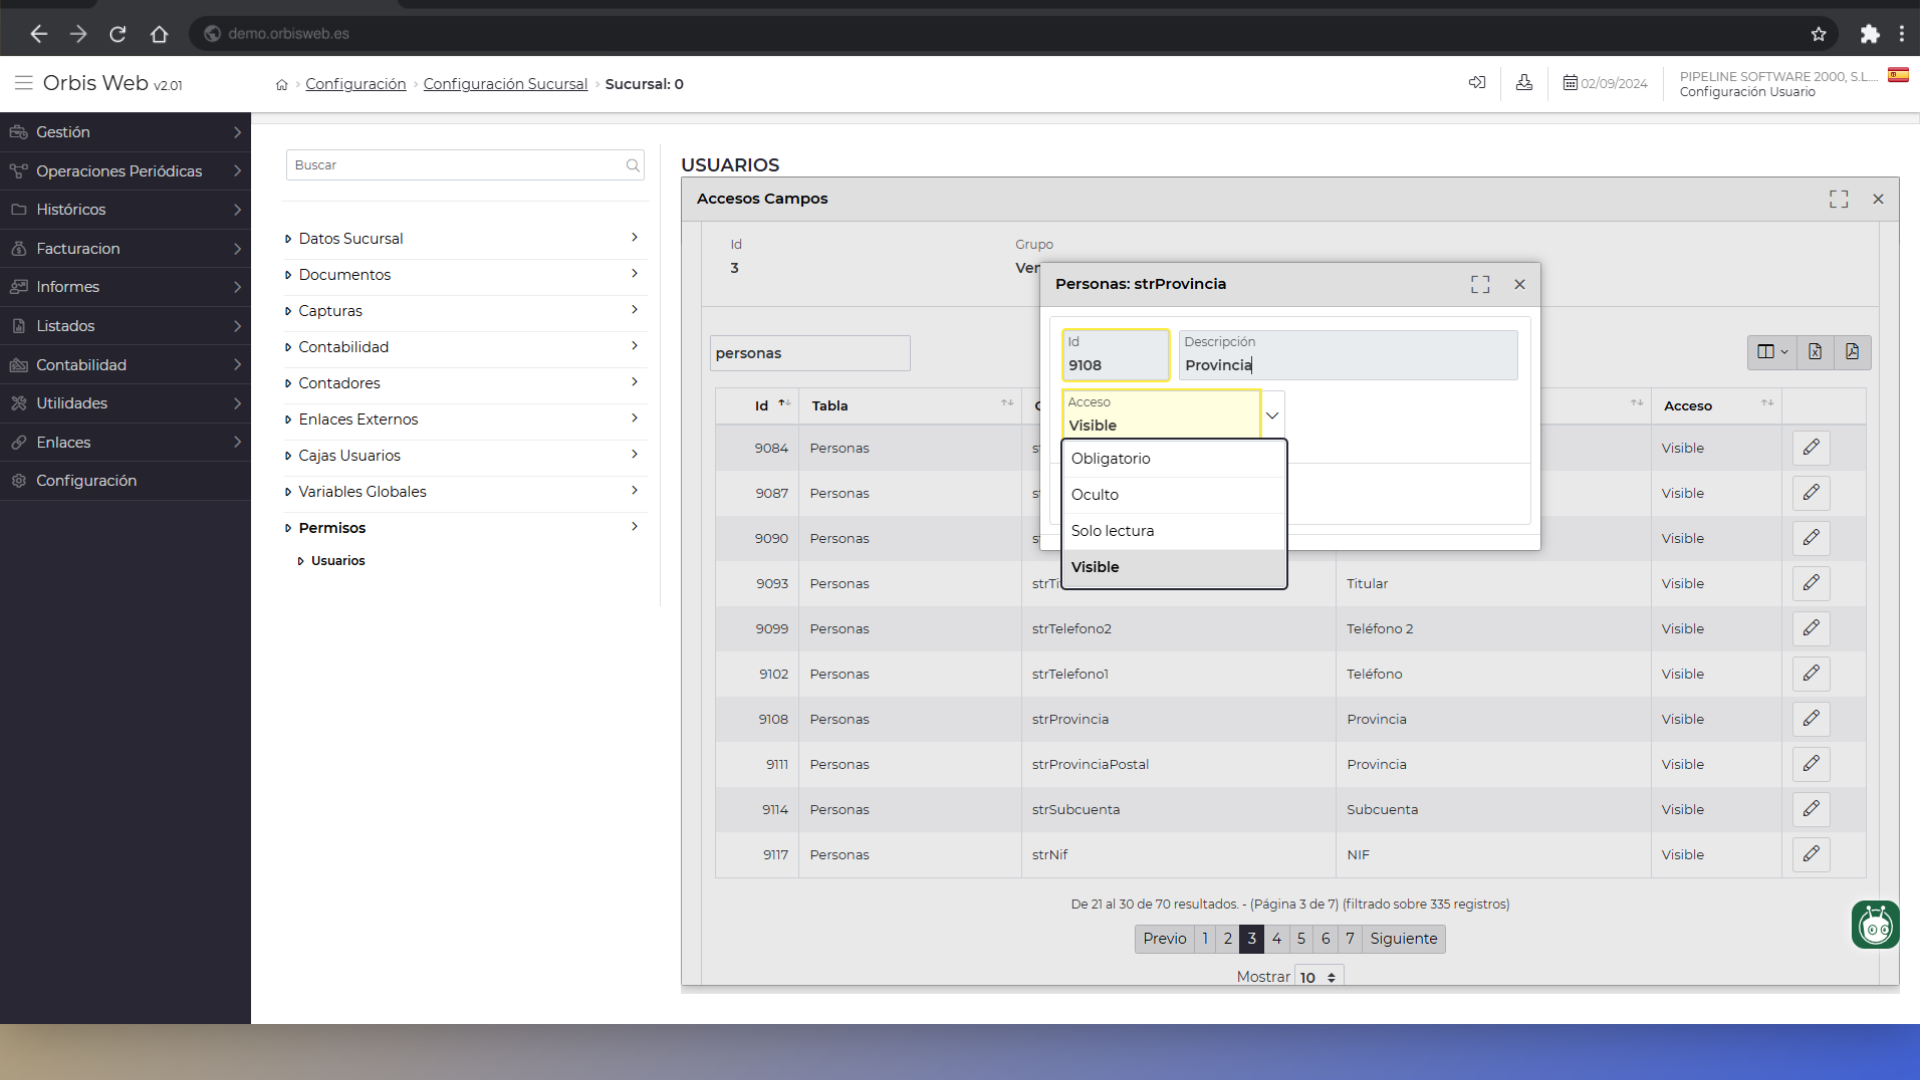
Task: Edit row 9102 with its pencil icon
Action: 1811,673
